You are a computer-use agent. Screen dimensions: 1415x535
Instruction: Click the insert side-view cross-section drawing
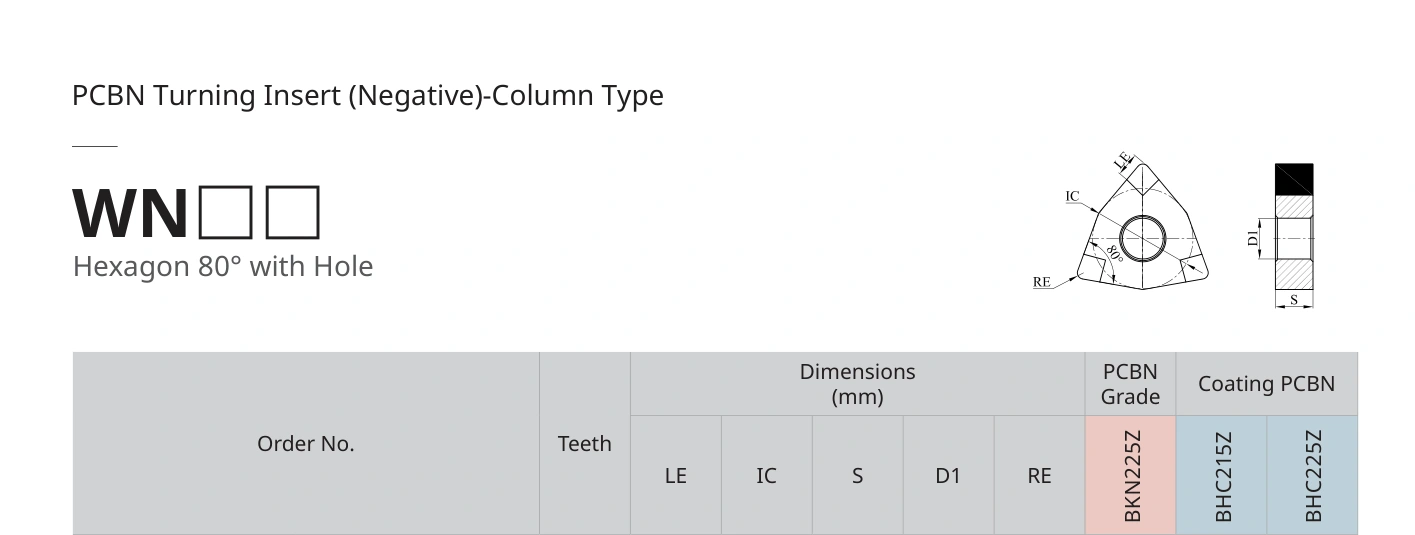(1288, 236)
